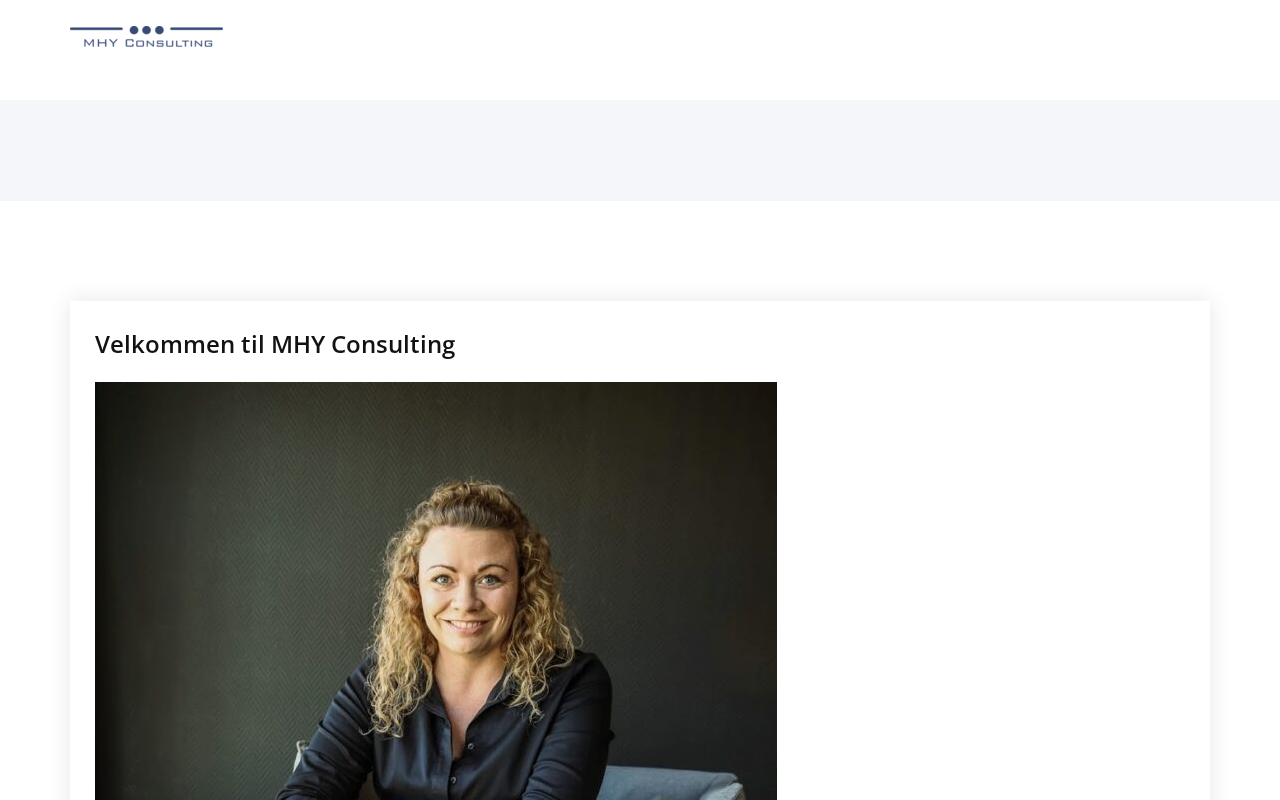Click the MHY Consulting logo
This screenshot has width=1280, height=800.
click(146, 37)
